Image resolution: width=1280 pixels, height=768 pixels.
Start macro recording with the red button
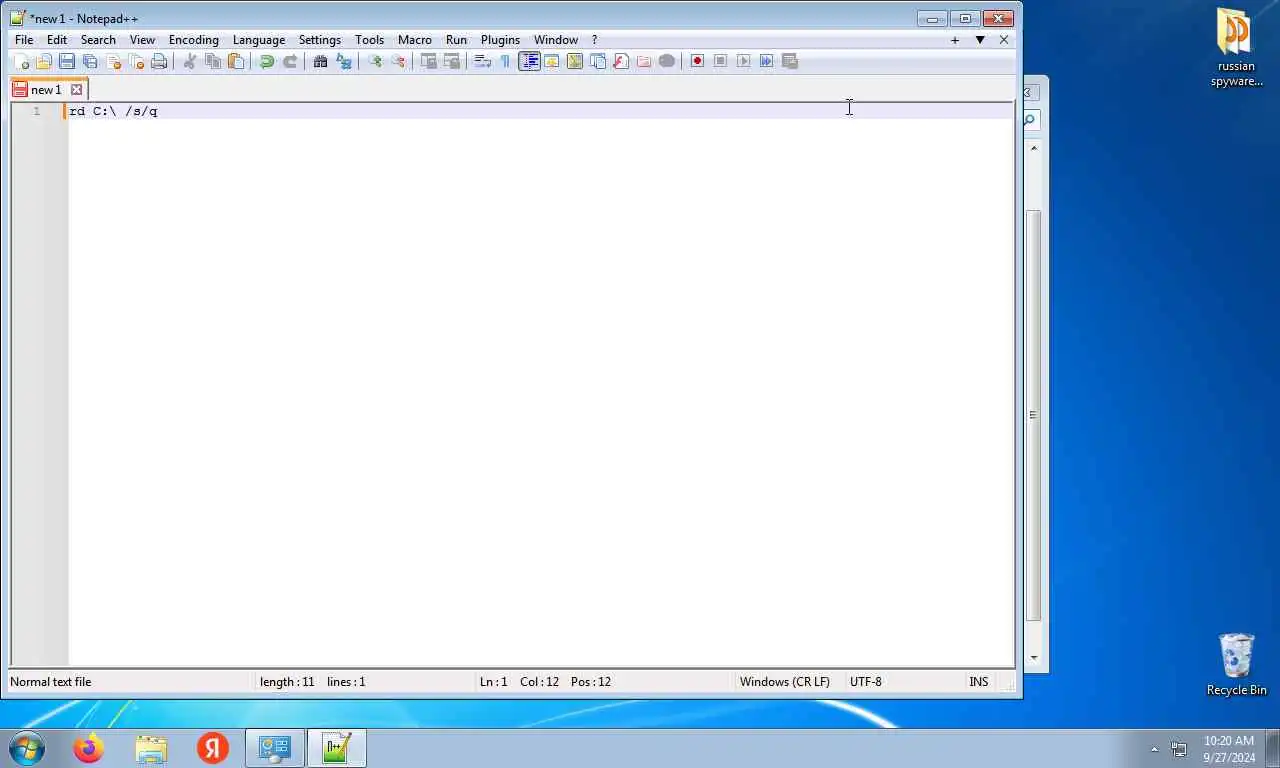pos(697,61)
